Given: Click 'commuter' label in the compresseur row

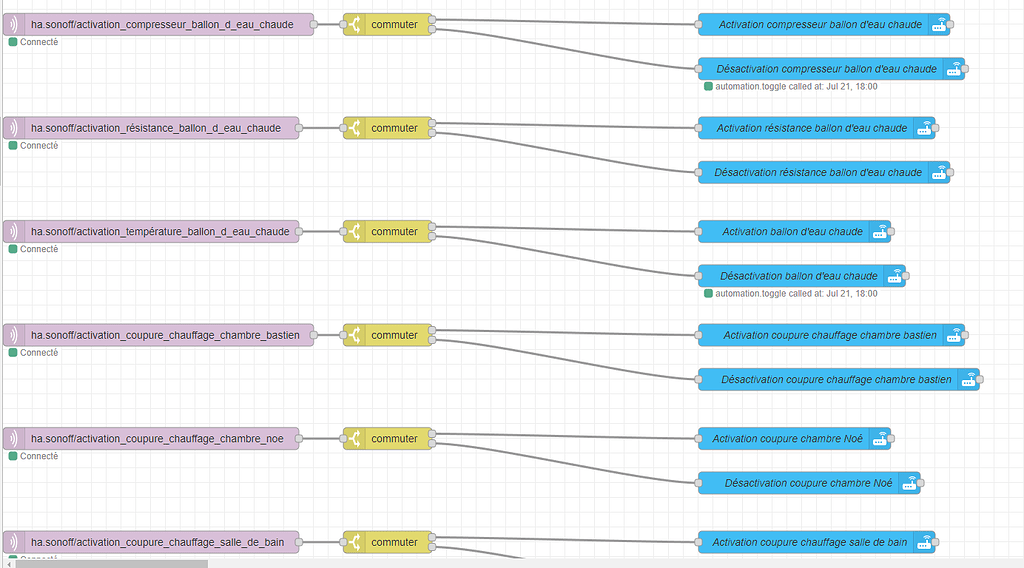Looking at the screenshot, I should (394, 25).
